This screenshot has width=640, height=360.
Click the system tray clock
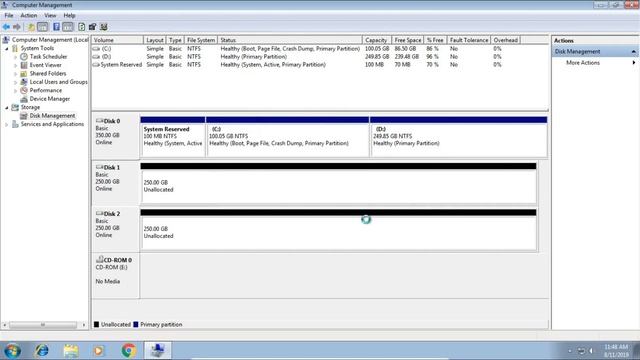click(616, 351)
